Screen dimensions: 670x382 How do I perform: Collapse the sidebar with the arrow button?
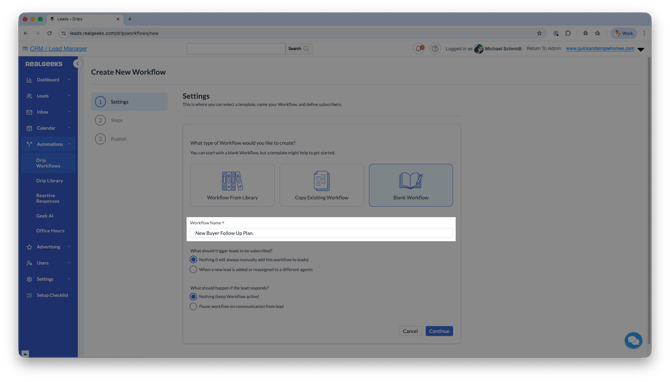(77, 64)
